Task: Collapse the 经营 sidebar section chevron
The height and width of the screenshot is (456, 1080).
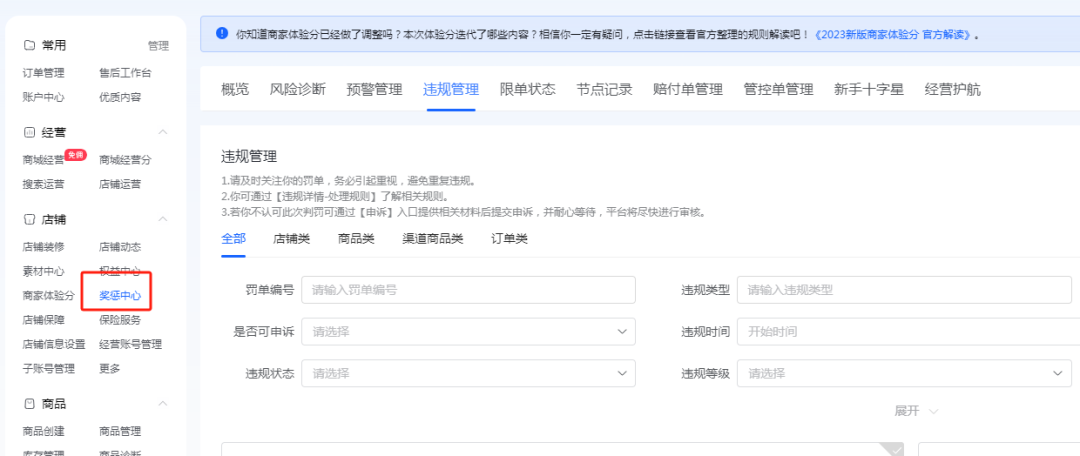Action: (x=163, y=132)
